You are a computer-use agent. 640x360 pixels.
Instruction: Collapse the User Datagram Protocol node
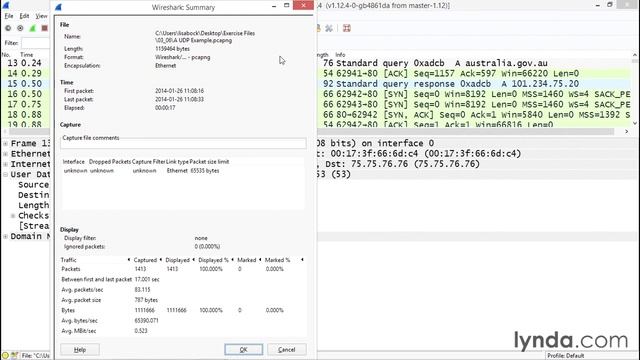(x=6, y=174)
